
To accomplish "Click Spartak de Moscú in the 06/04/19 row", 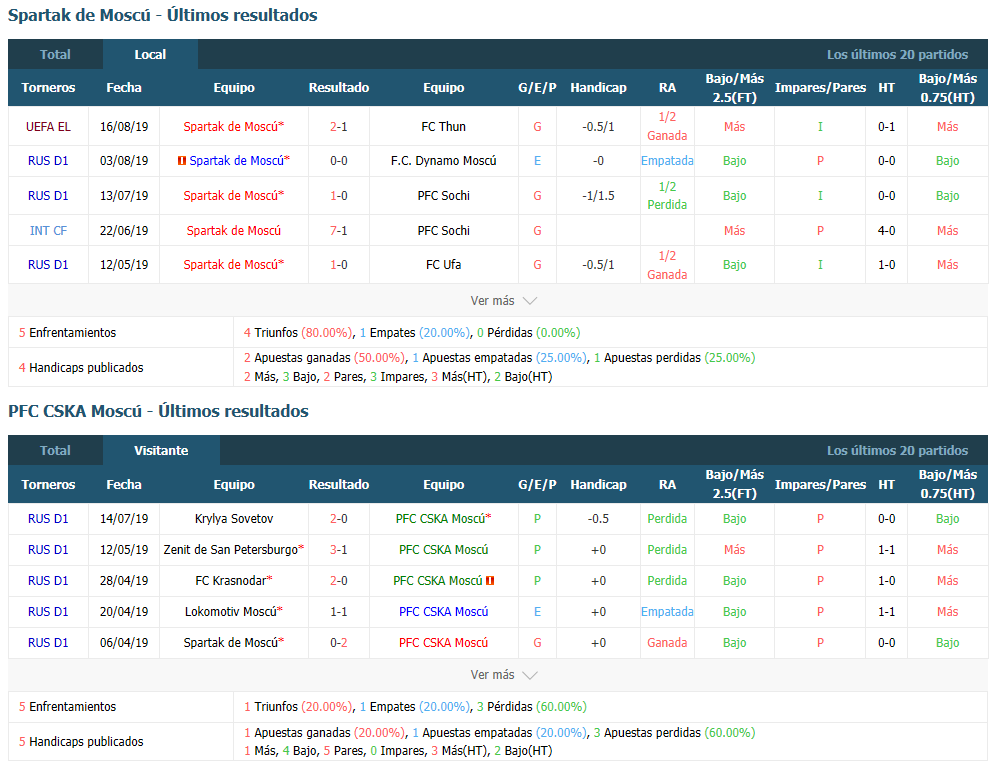I will coord(231,643).
